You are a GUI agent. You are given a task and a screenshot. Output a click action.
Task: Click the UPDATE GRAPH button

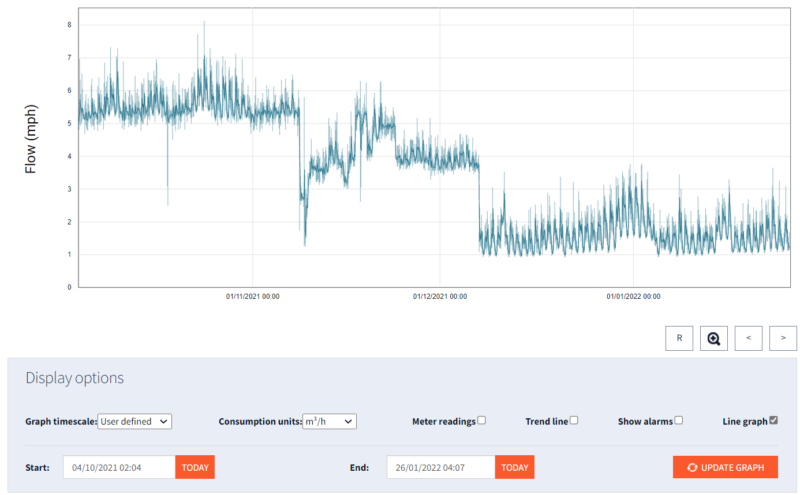(x=725, y=467)
